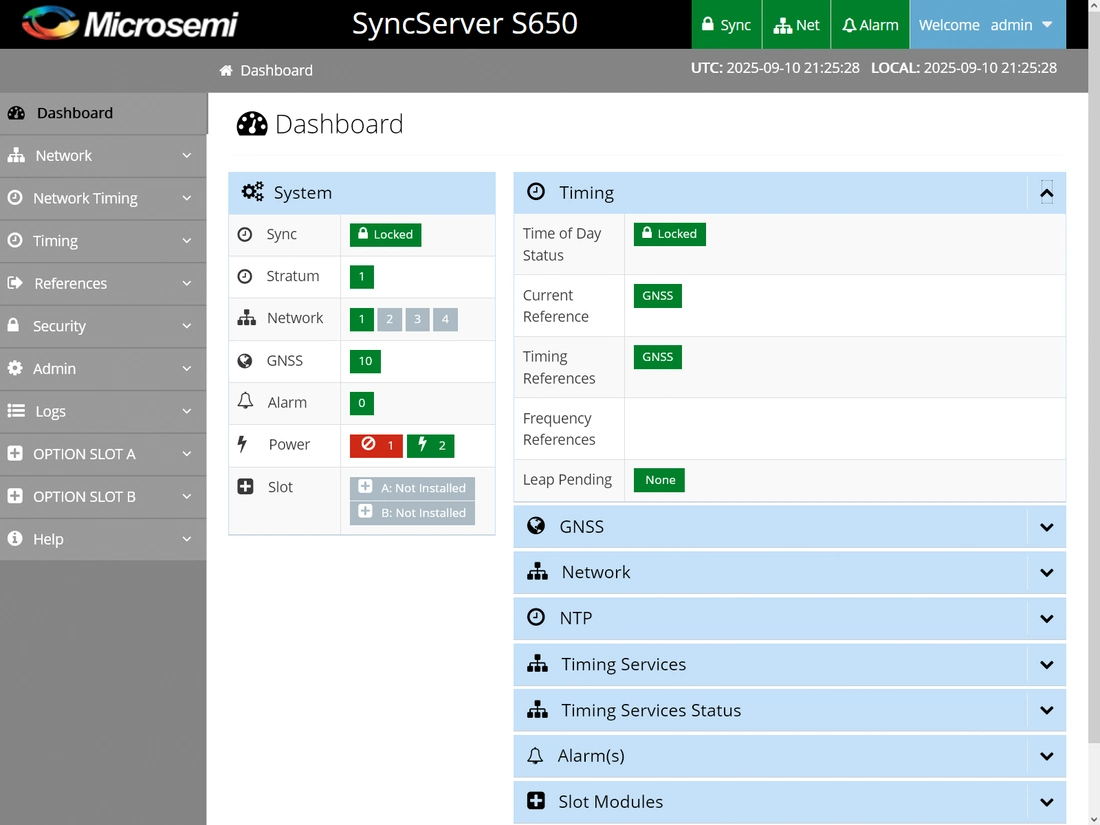Click the System gears icon in the panel header
1100x825 pixels.
[253, 192]
